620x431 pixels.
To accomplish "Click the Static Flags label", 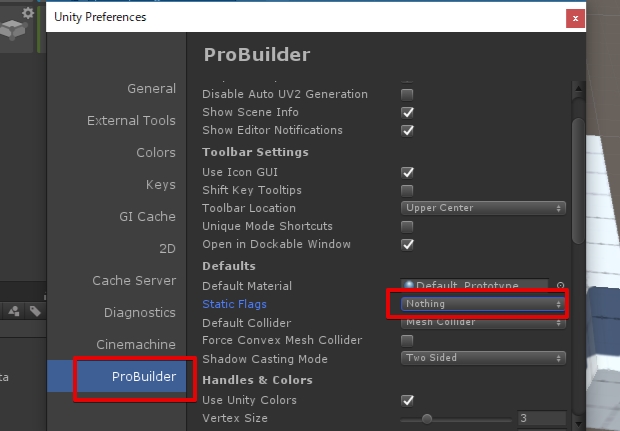I will (x=234, y=304).
